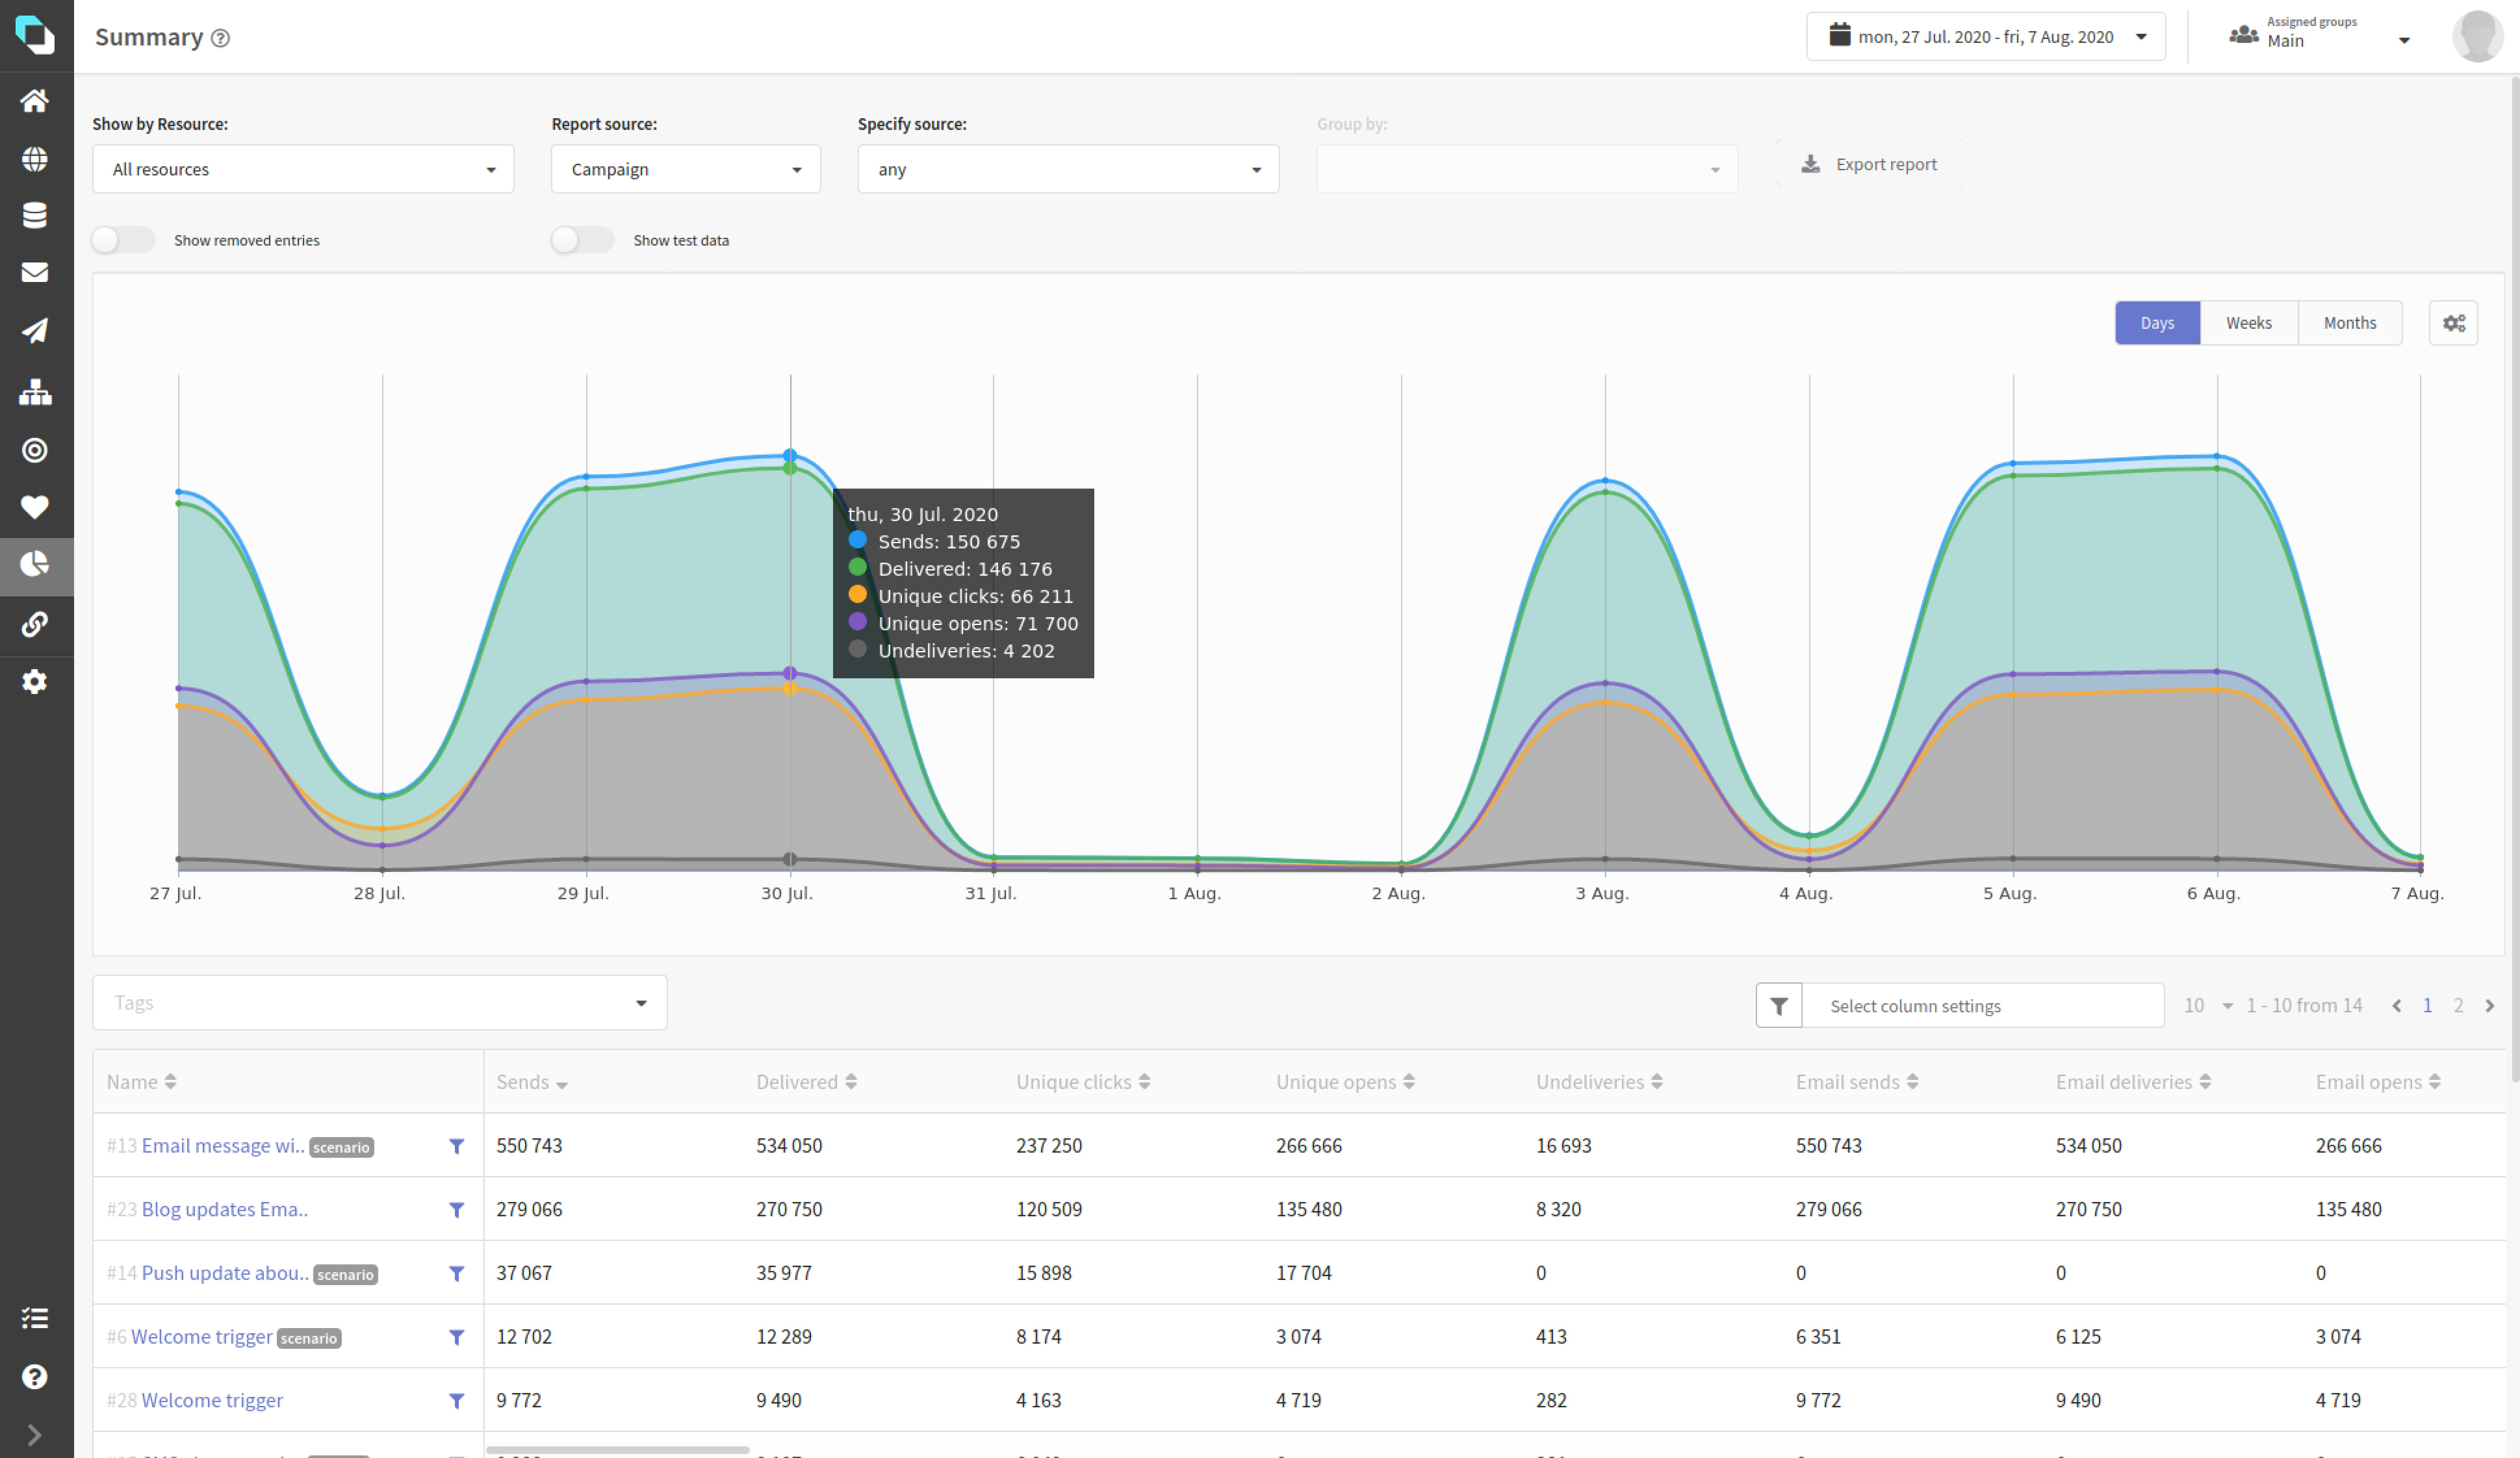Go to previous table page arrow
Image resolution: width=2520 pixels, height=1458 pixels.
click(x=2396, y=1006)
